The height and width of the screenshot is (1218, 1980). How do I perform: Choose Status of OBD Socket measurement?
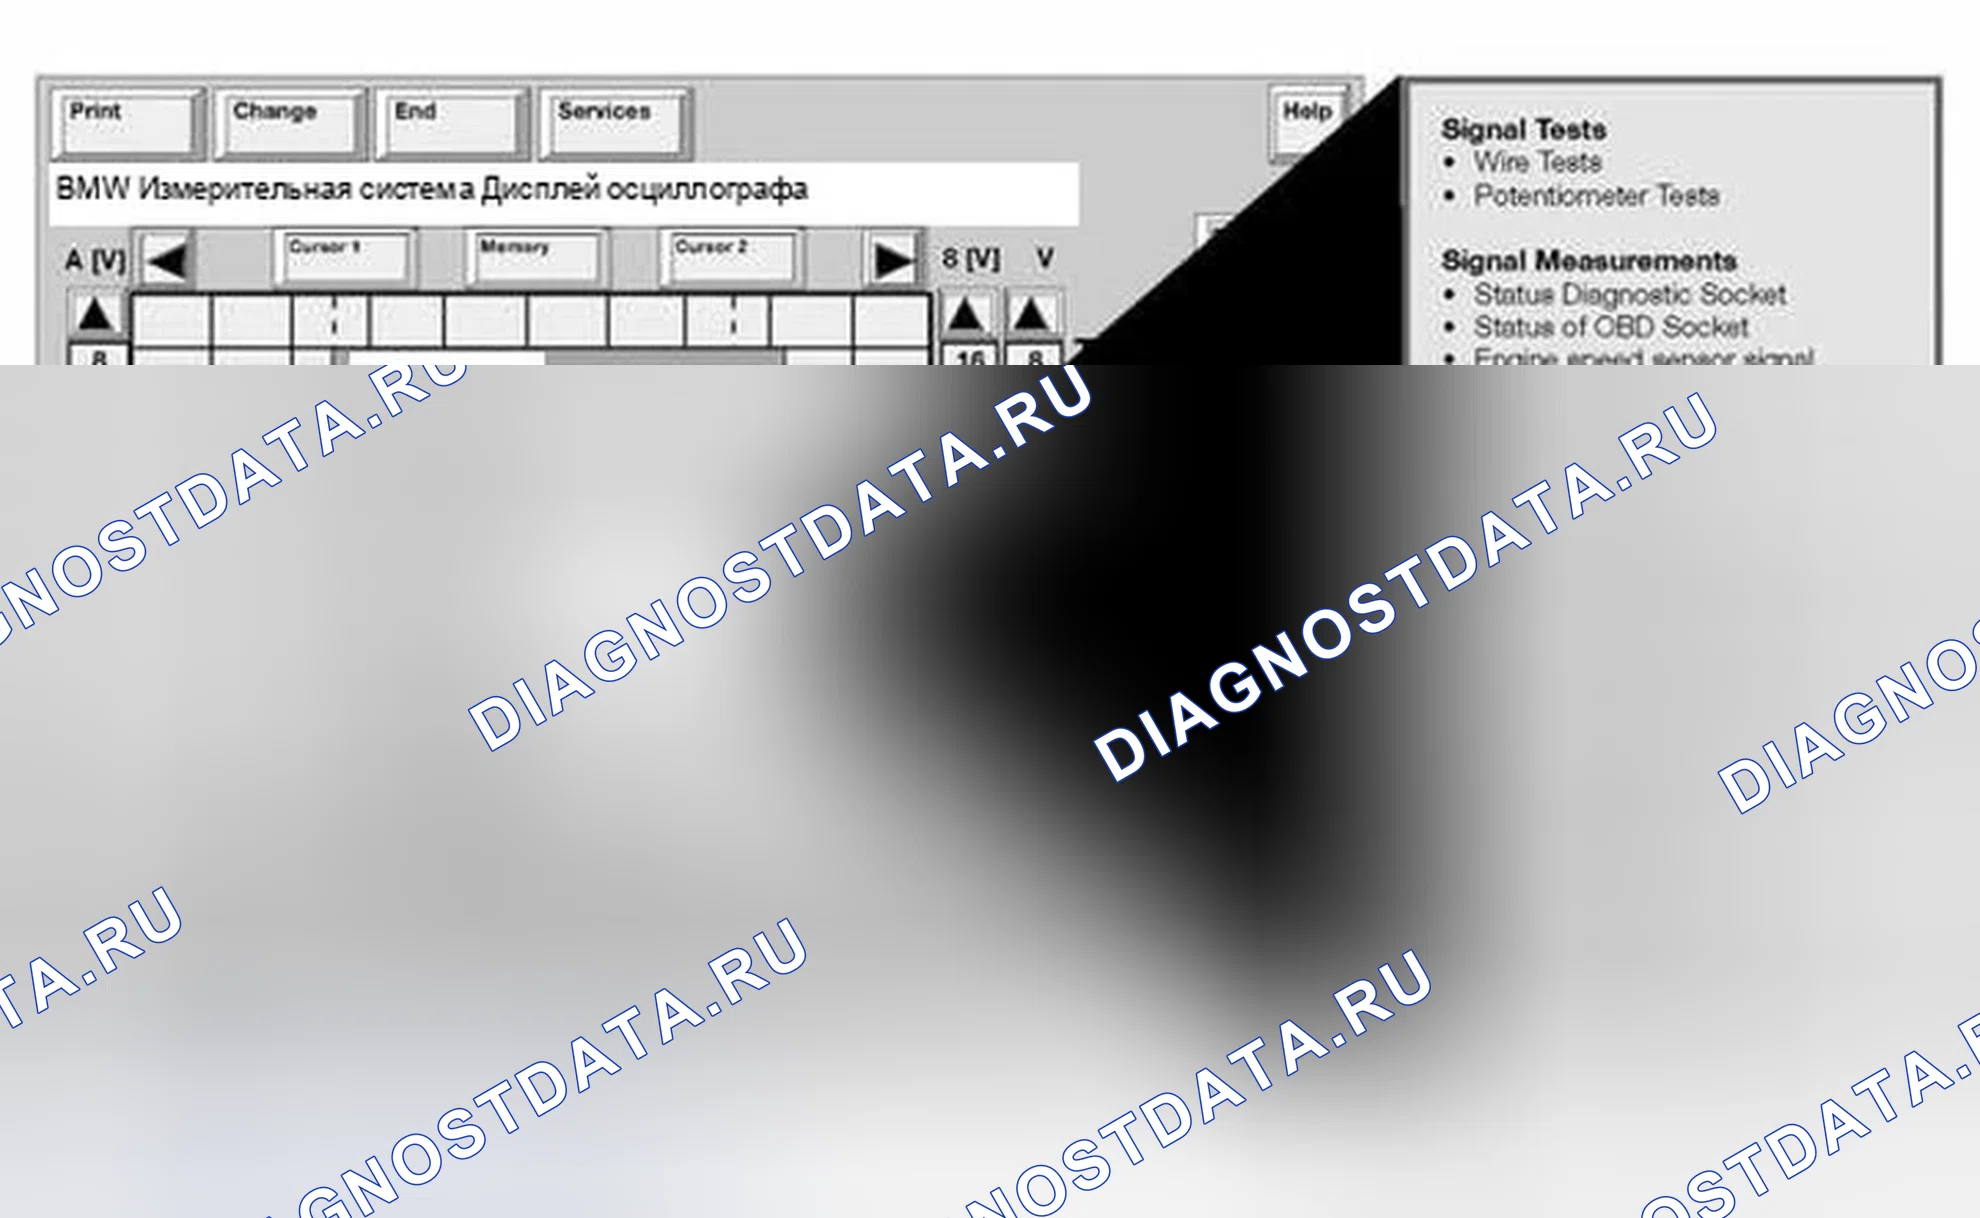click(1611, 327)
